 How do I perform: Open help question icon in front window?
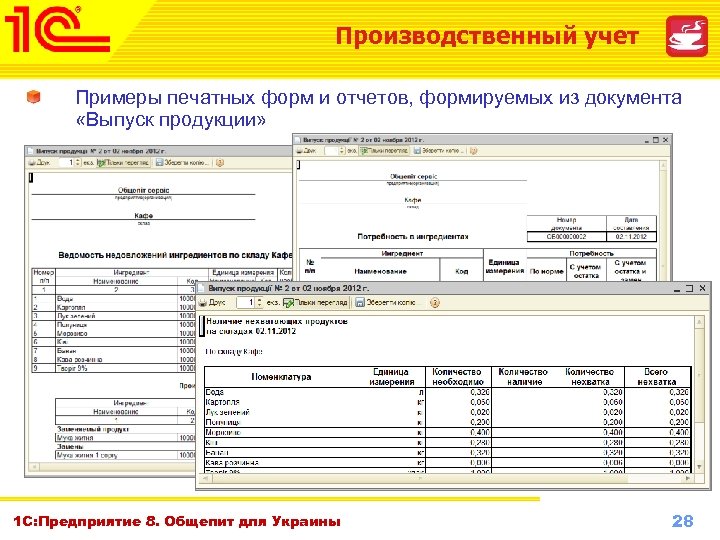coord(434,303)
